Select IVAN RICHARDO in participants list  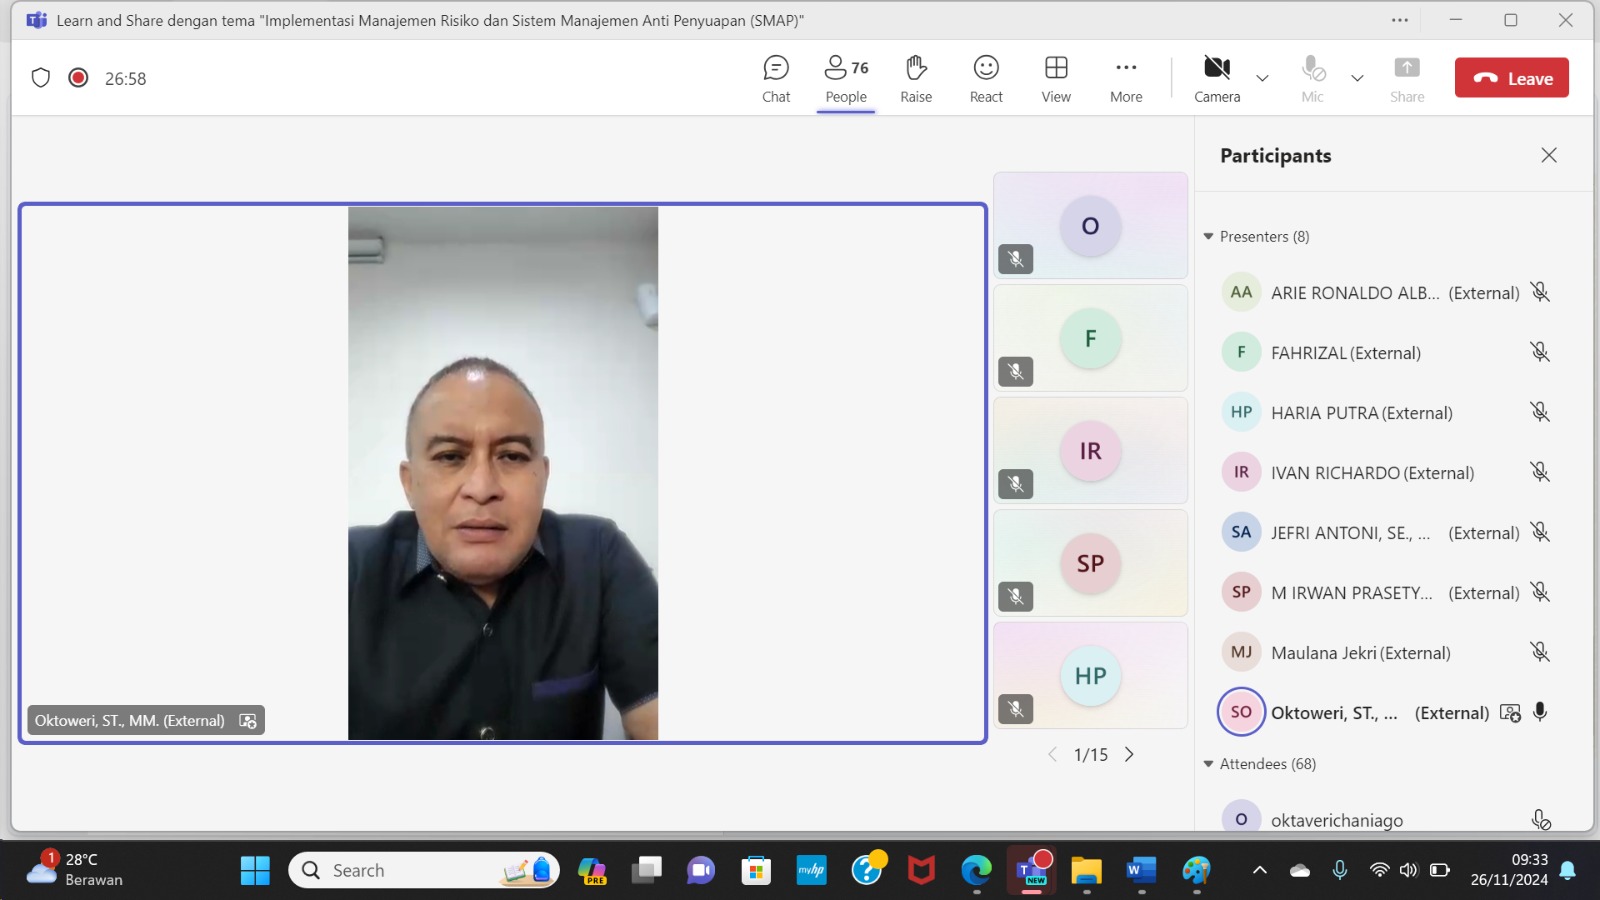point(1371,473)
